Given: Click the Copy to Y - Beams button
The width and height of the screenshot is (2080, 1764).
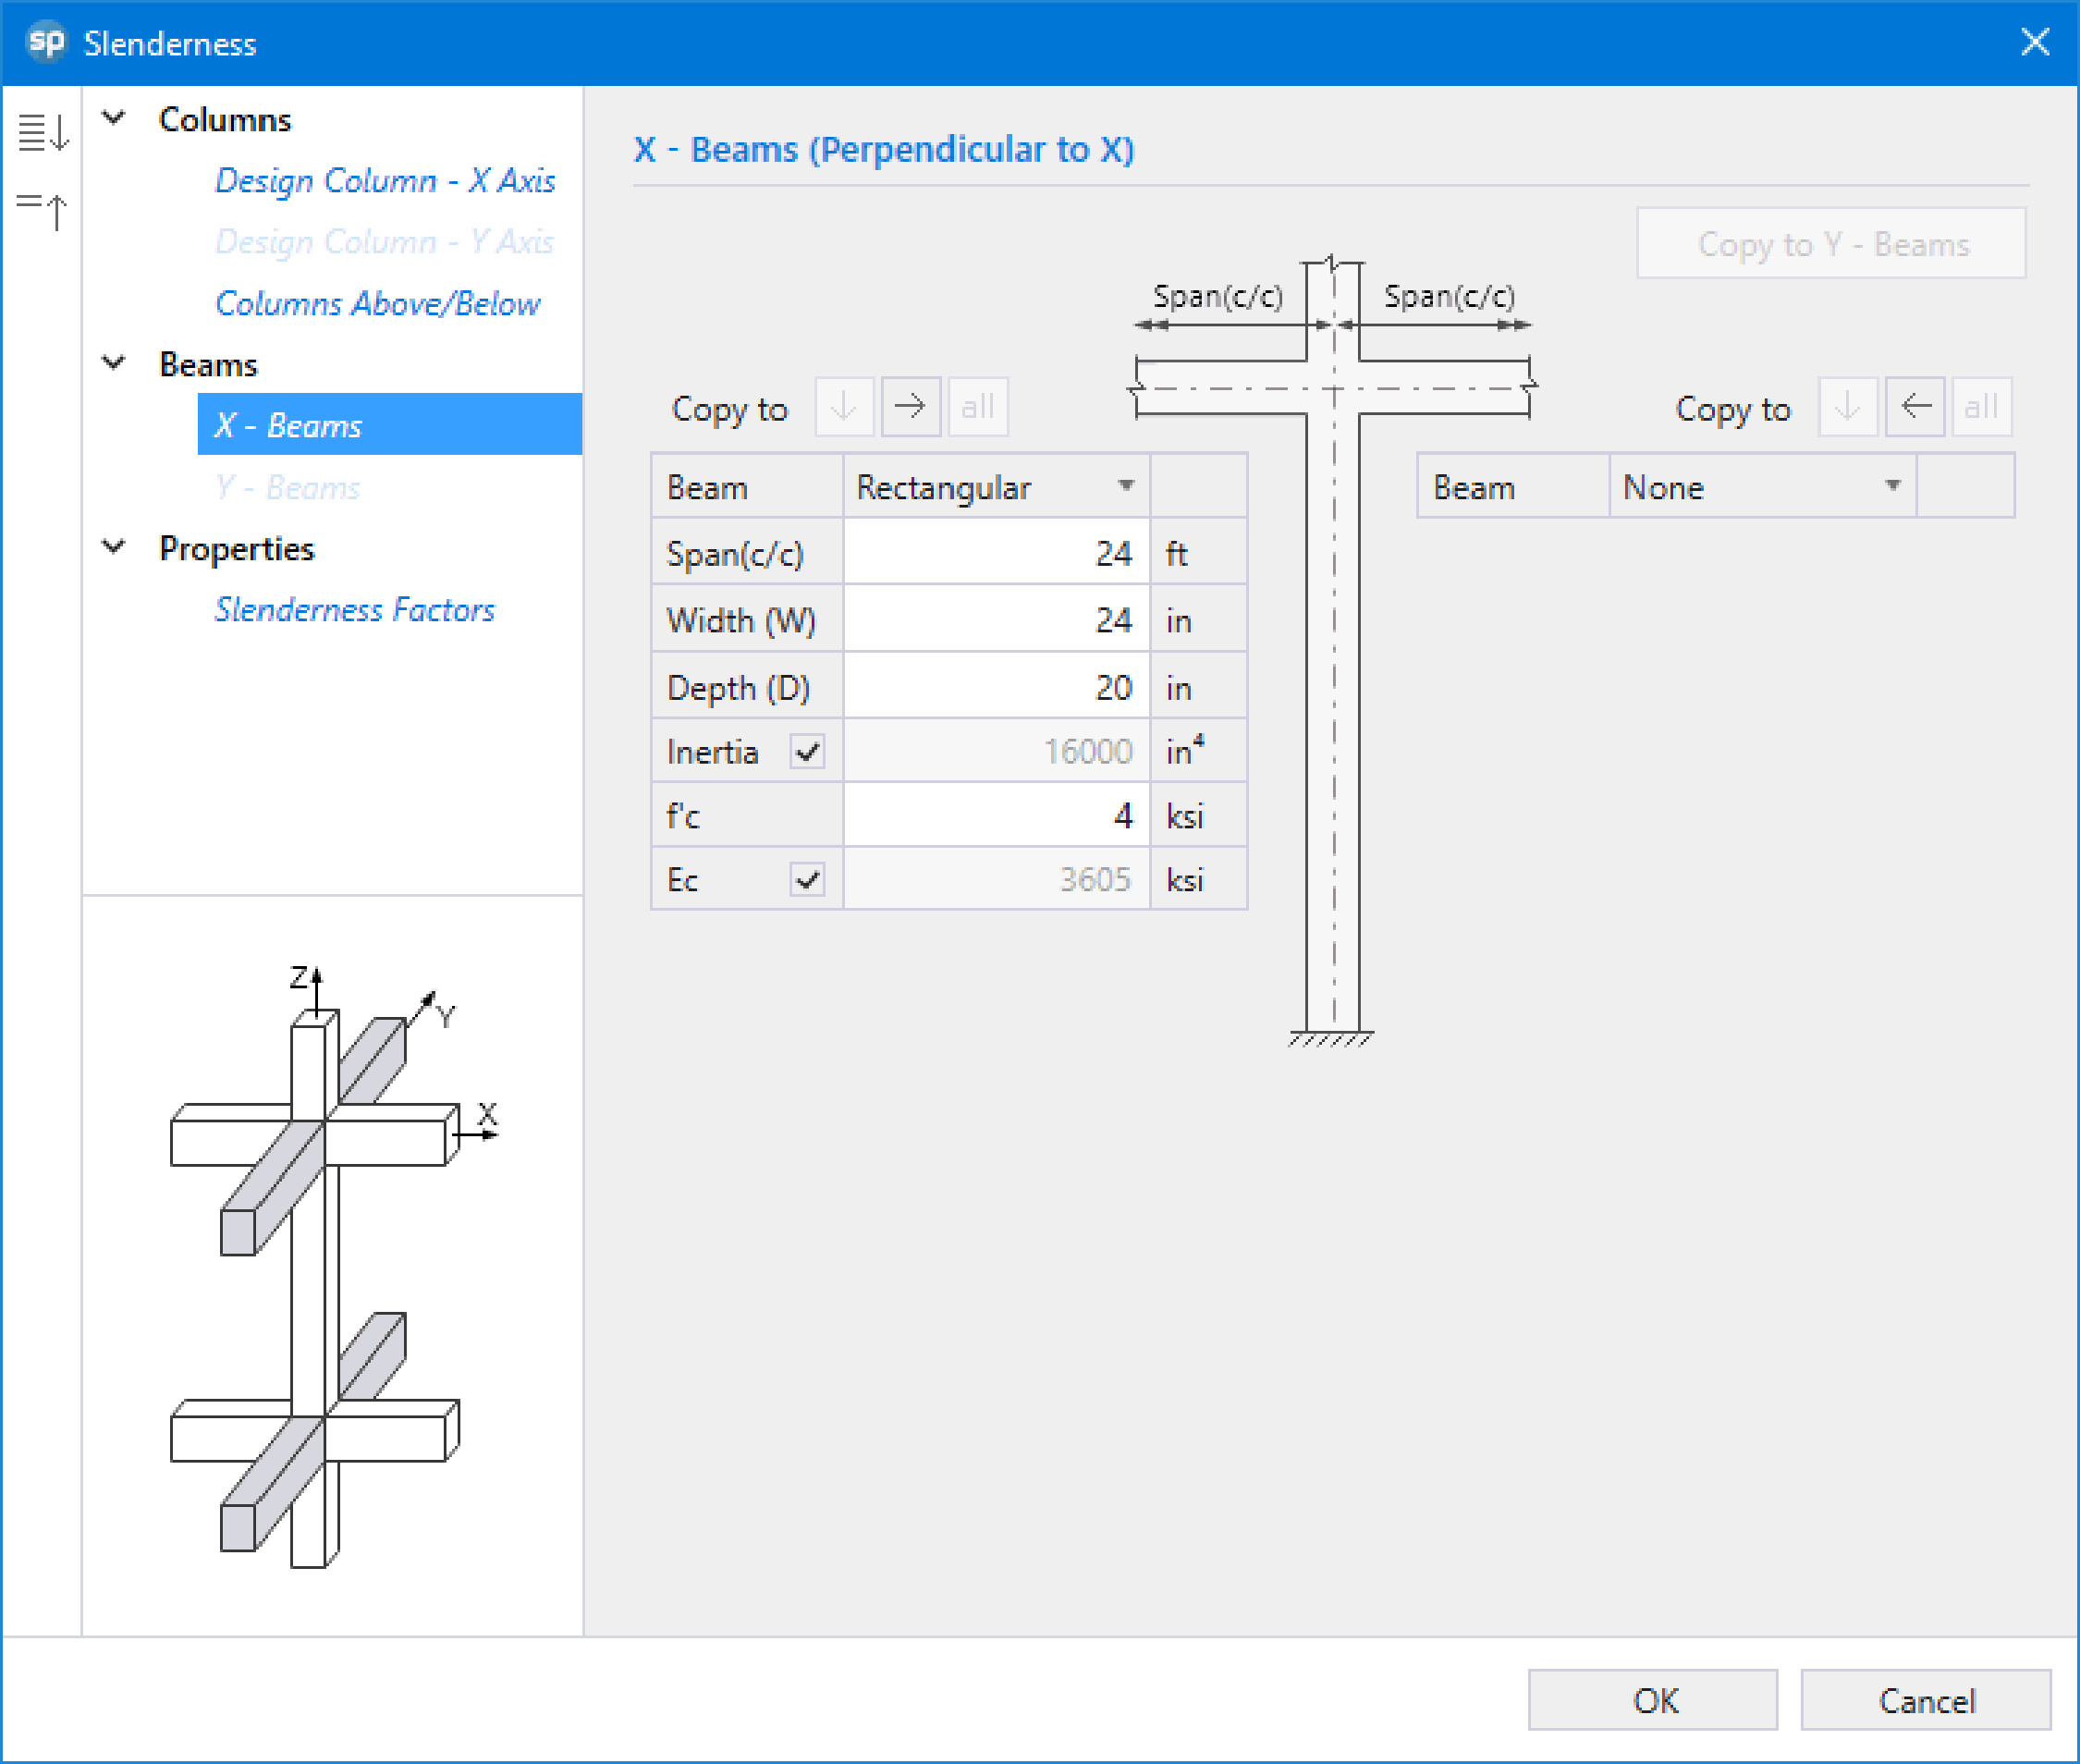Looking at the screenshot, I should (1832, 244).
